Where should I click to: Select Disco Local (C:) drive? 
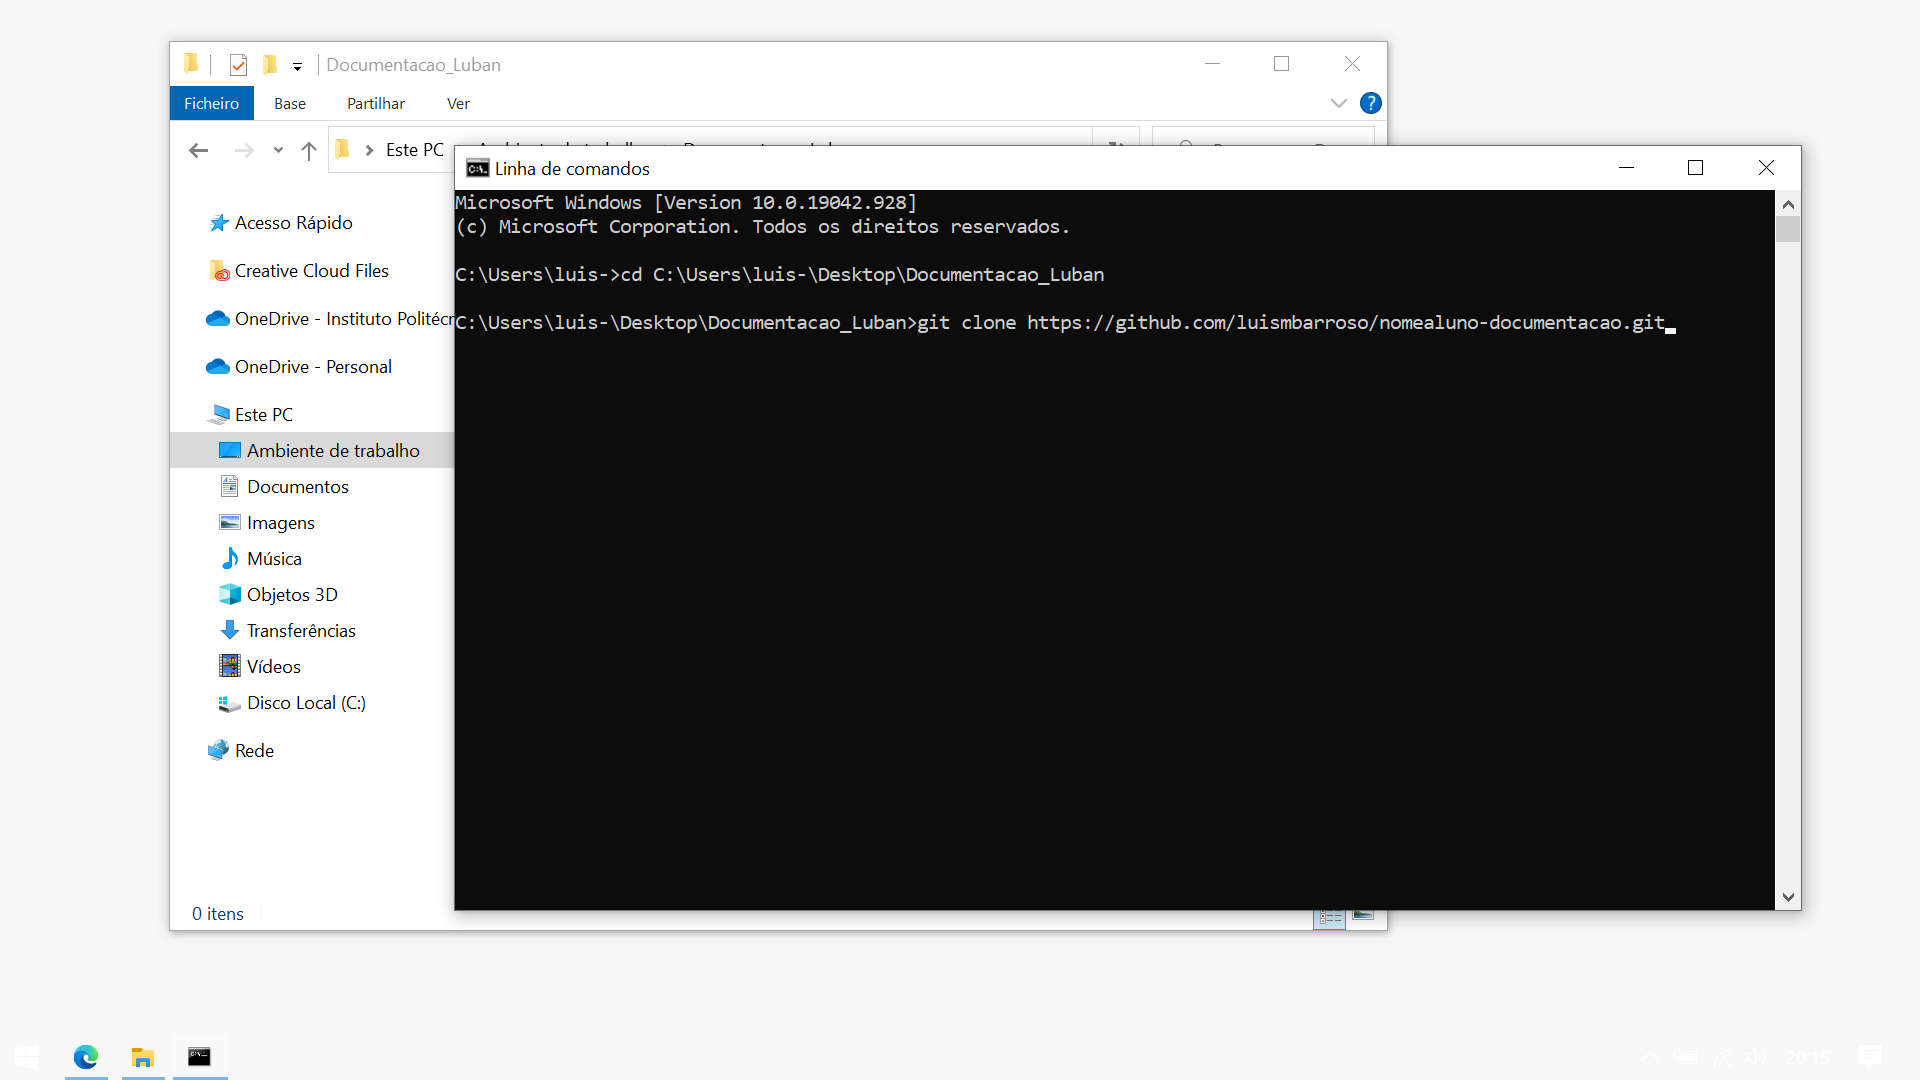tap(306, 702)
